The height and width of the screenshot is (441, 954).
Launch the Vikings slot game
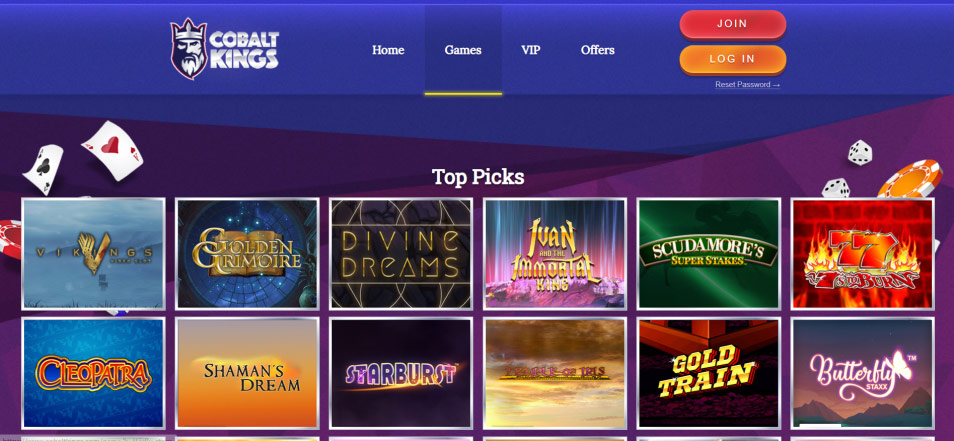pos(93,253)
